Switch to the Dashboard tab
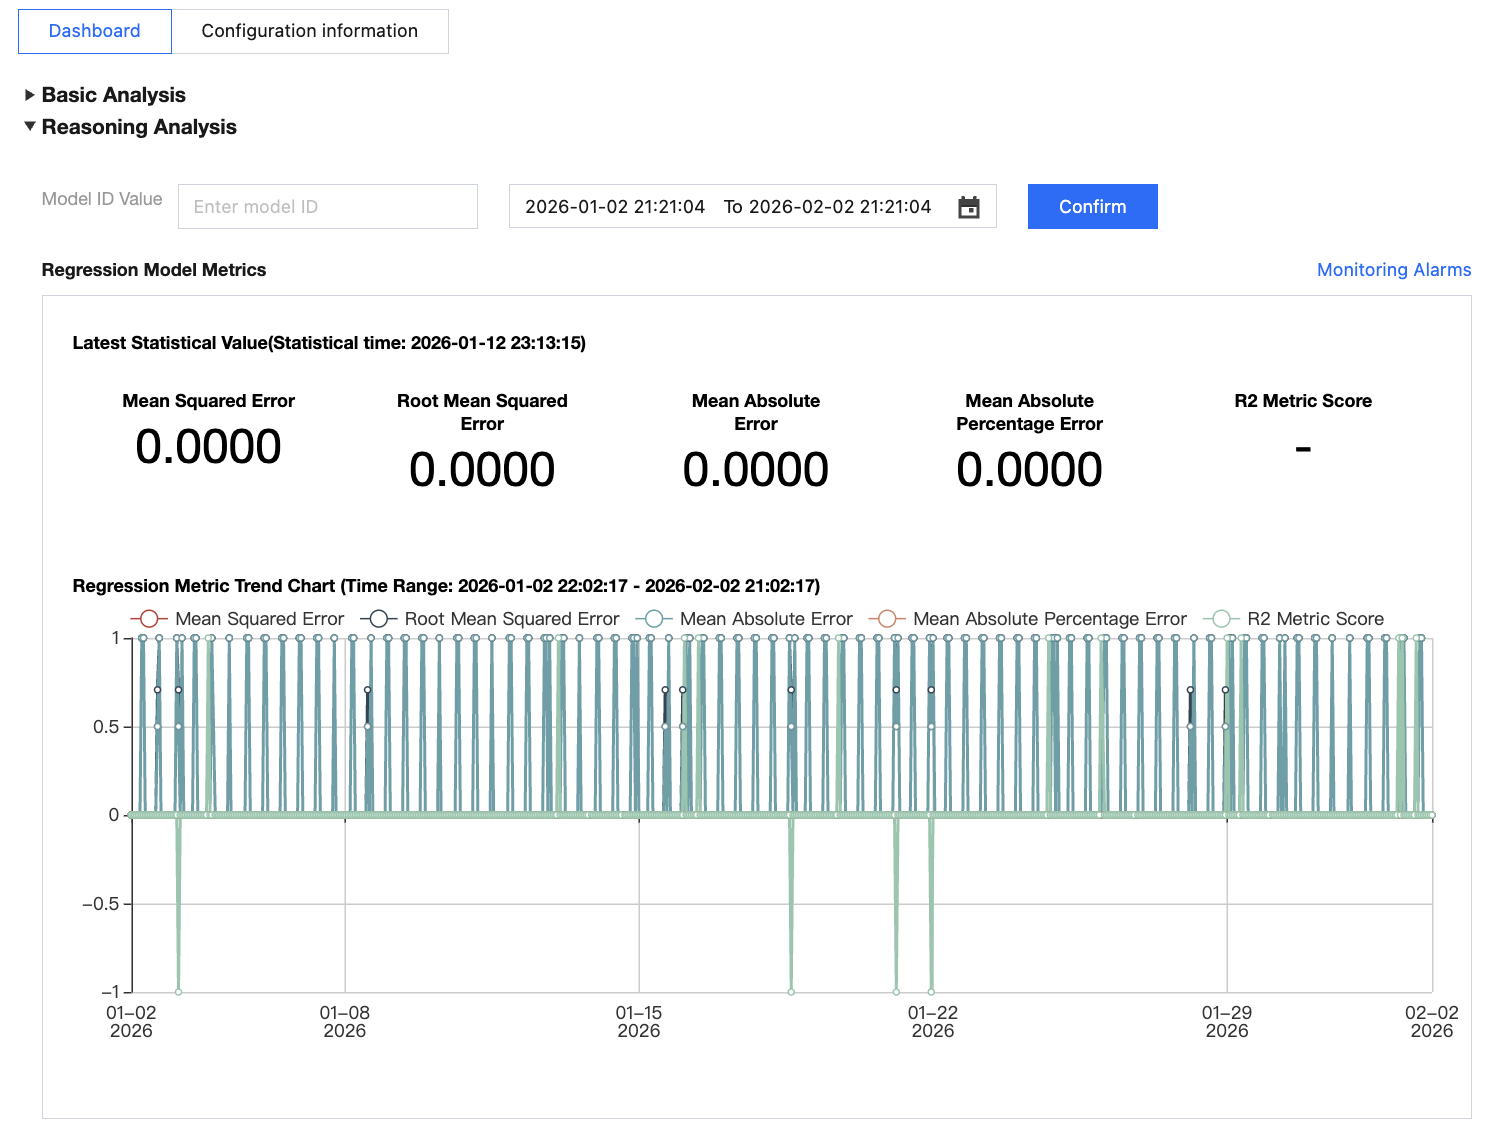 pos(95,31)
